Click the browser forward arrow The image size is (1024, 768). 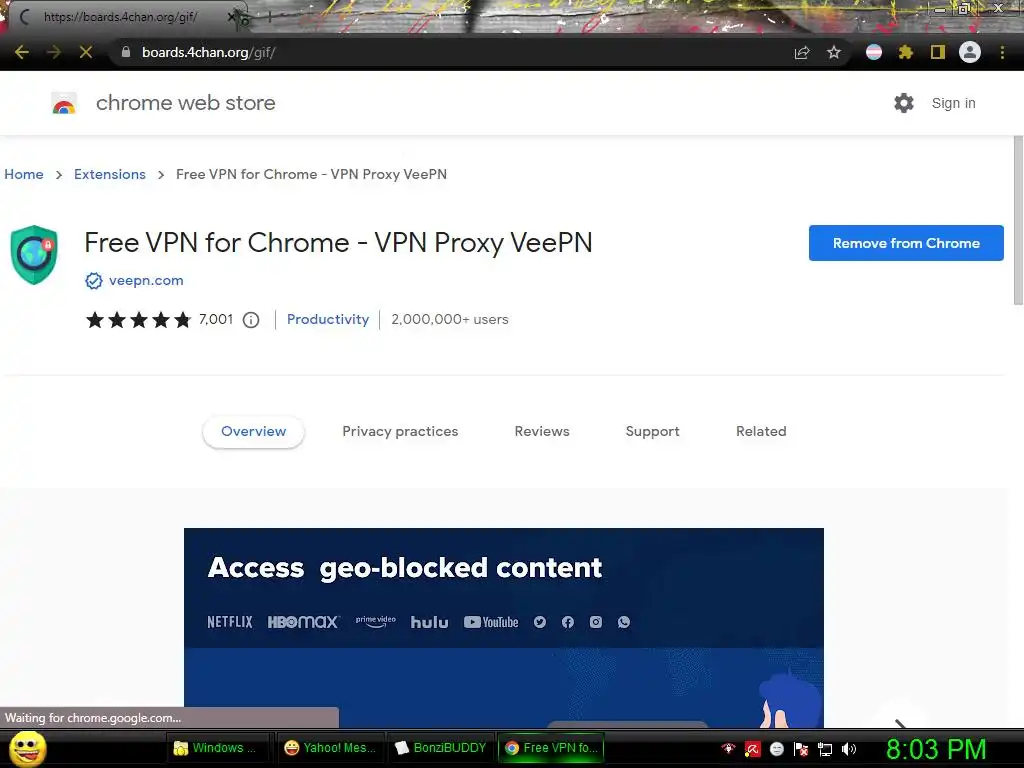point(54,52)
